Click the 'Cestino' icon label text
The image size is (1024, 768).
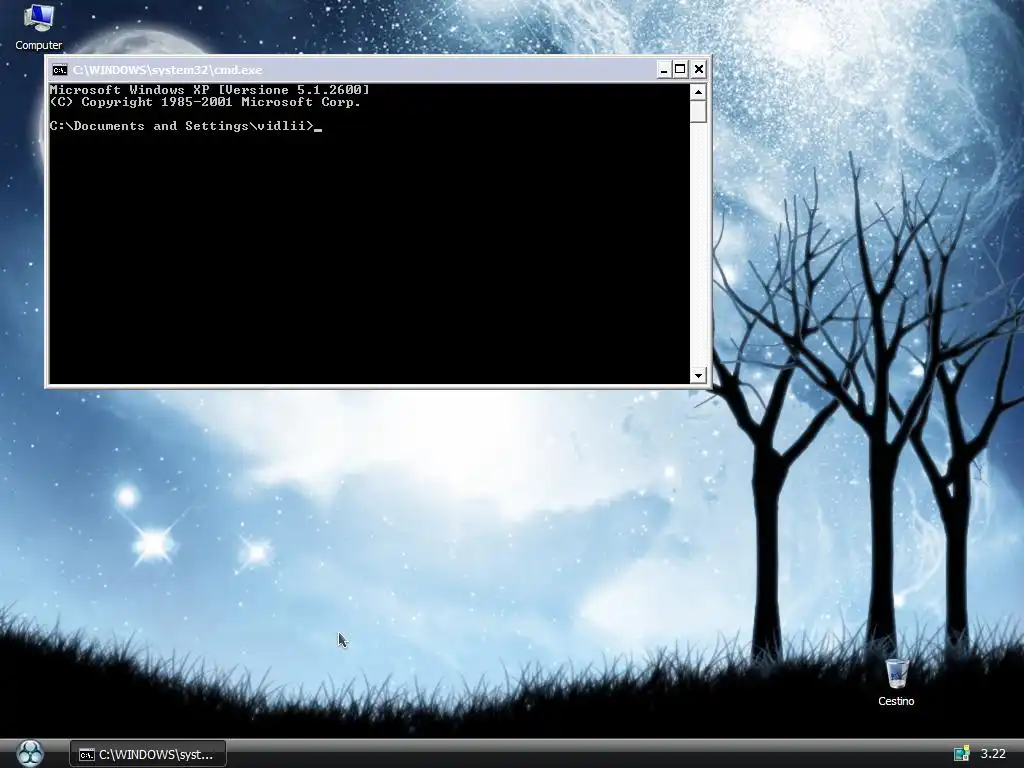tap(896, 701)
